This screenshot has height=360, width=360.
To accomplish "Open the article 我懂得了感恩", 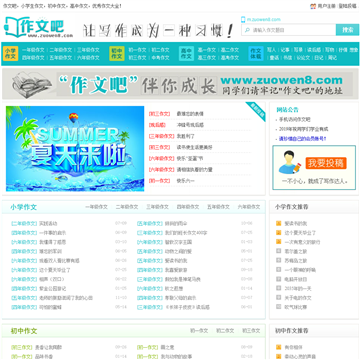I will [x=52, y=242].
